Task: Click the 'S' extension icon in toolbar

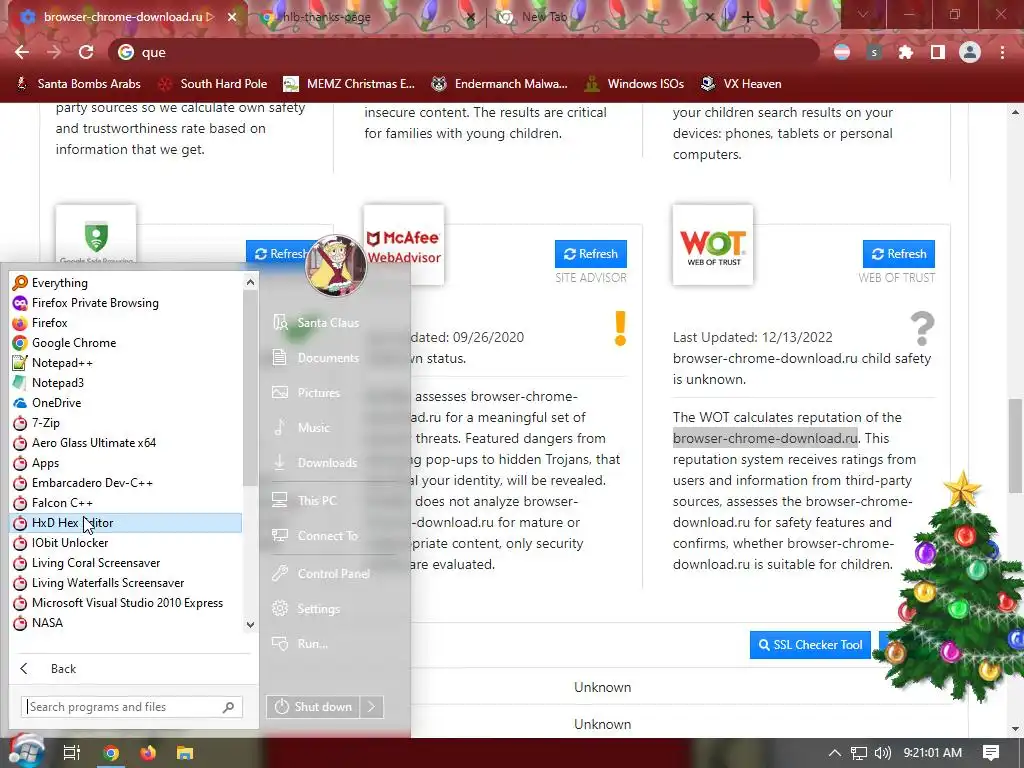Action: (x=874, y=52)
